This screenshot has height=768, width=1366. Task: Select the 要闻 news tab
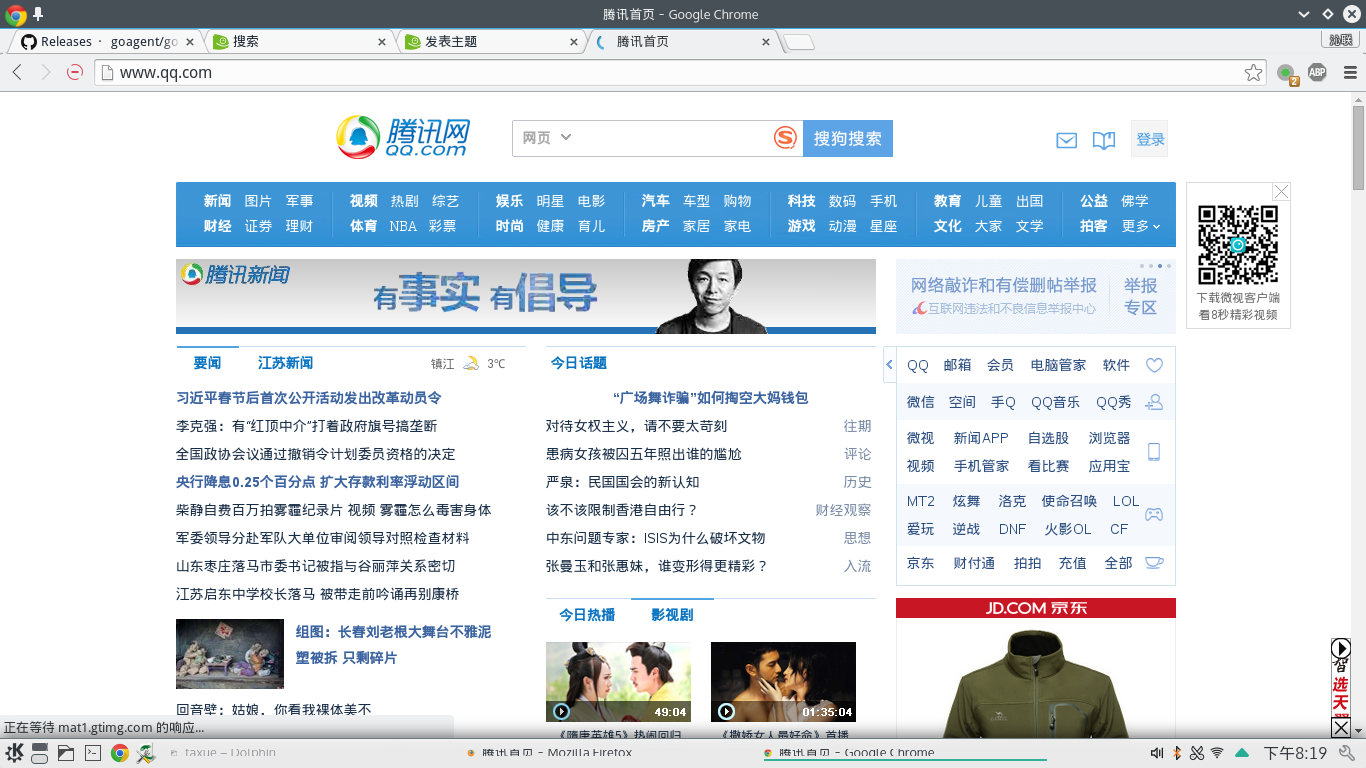(207, 363)
